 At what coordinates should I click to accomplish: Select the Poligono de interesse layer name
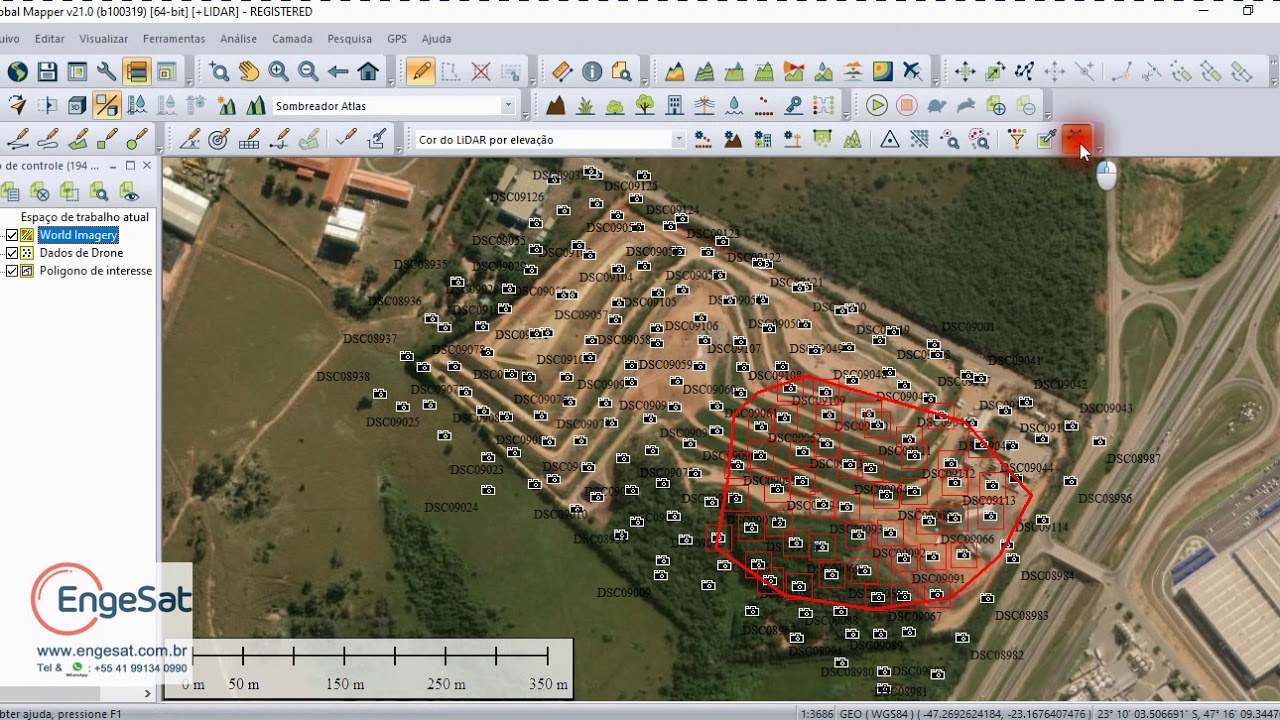[96, 271]
